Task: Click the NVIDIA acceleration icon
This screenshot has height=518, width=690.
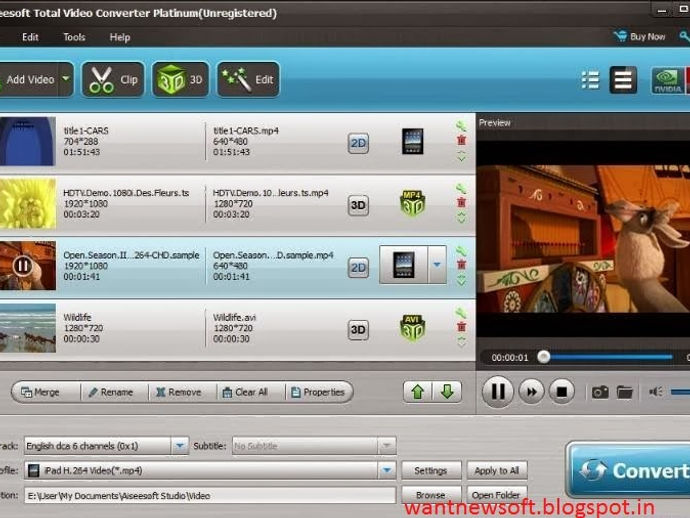Action: coord(668,81)
